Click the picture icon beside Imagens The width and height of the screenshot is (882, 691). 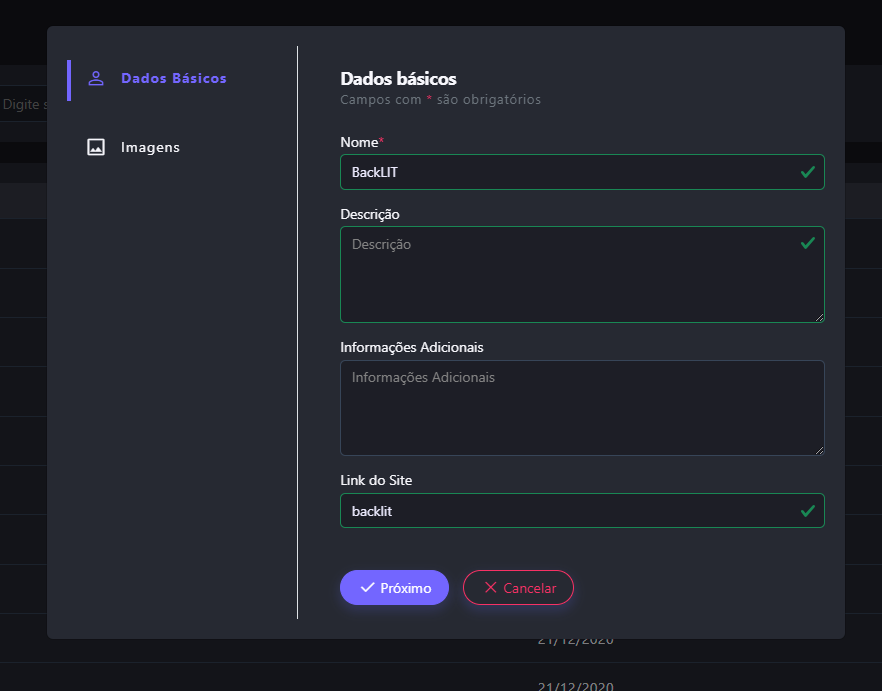coord(96,147)
